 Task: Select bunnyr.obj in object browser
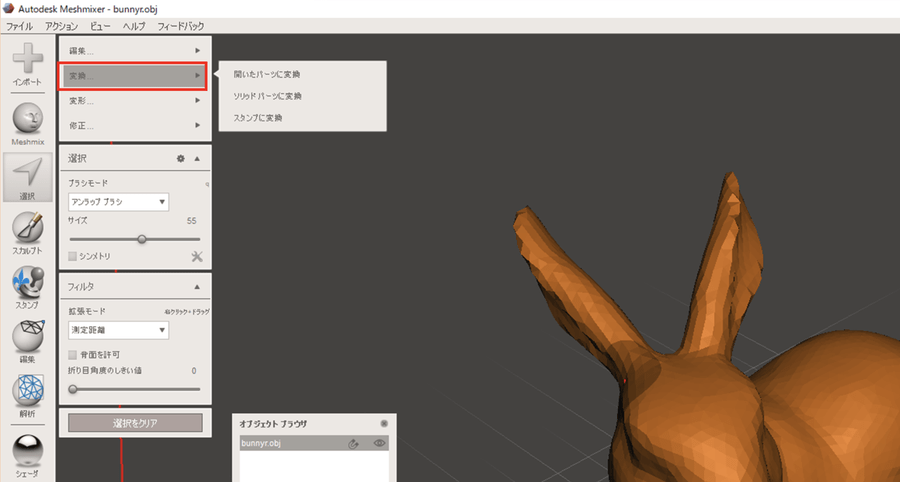pyautogui.click(x=314, y=443)
